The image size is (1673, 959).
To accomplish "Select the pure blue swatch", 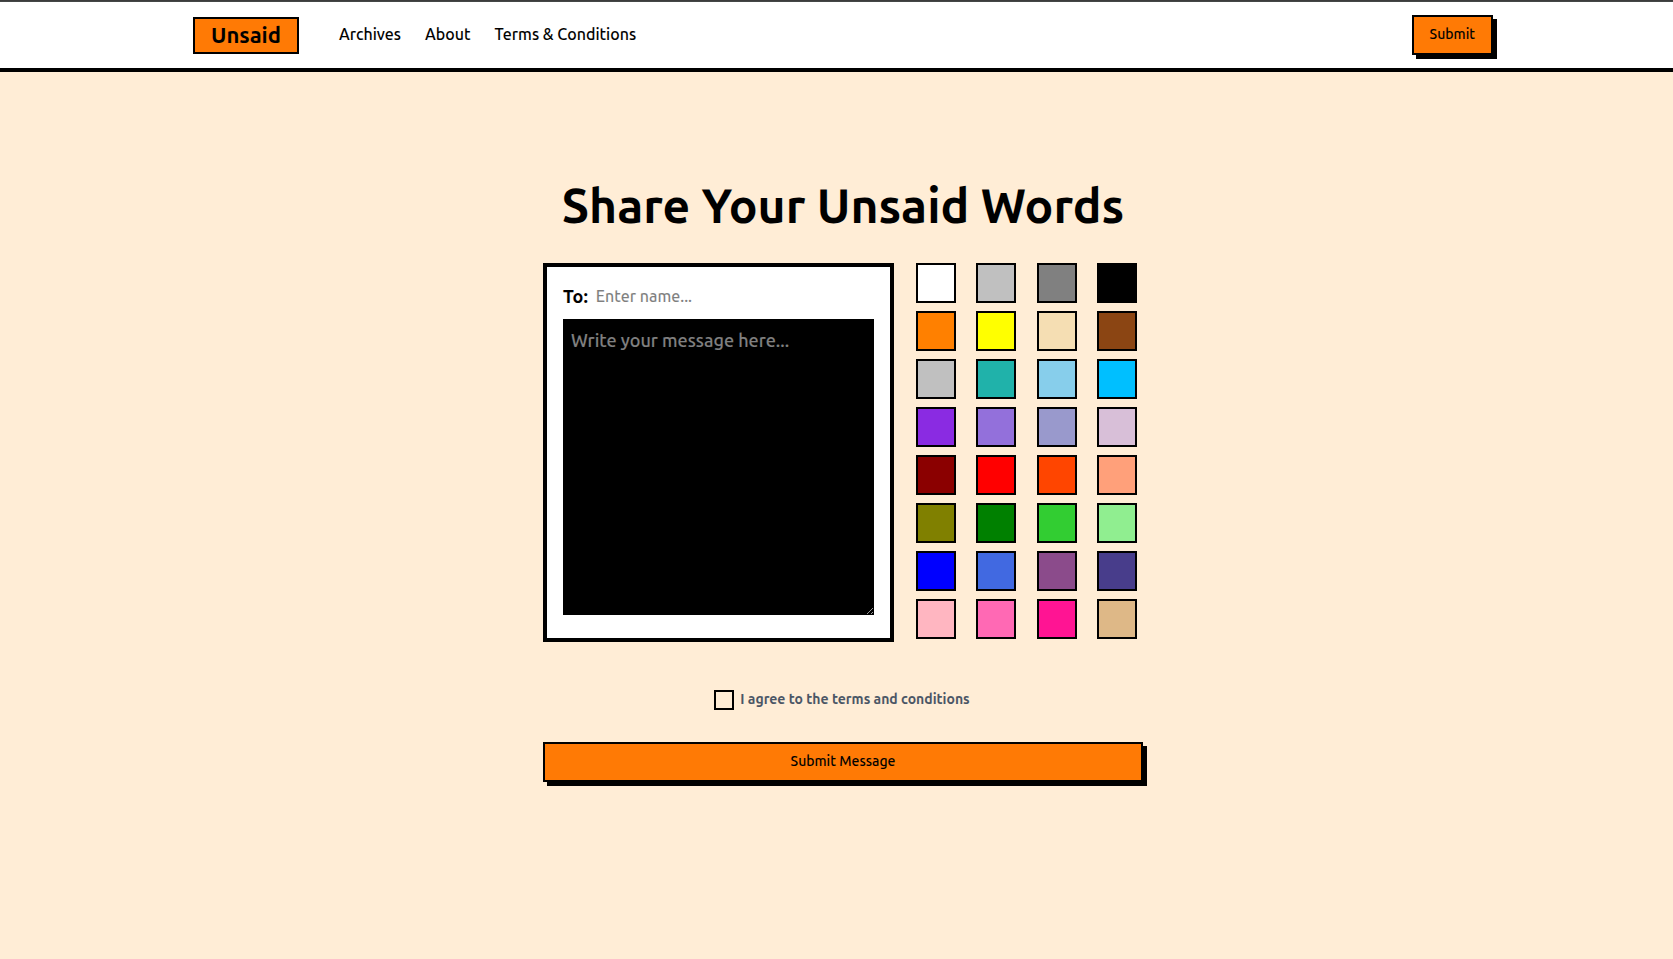I will (936, 571).
